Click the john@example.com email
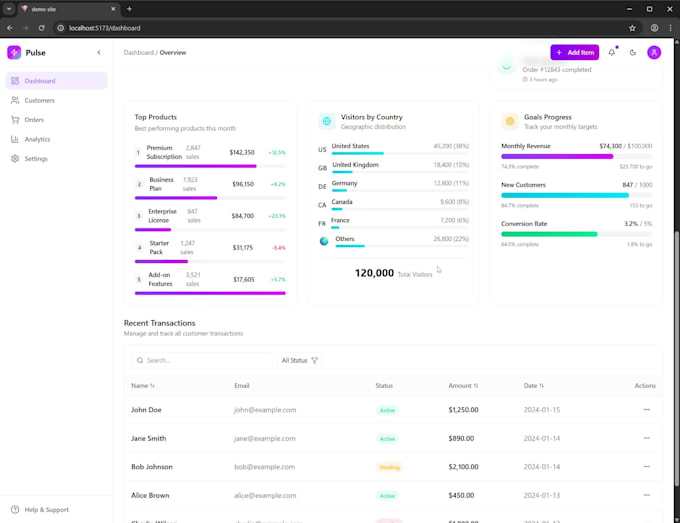The height and width of the screenshot is (523, 680). click(x=265, y=410)
